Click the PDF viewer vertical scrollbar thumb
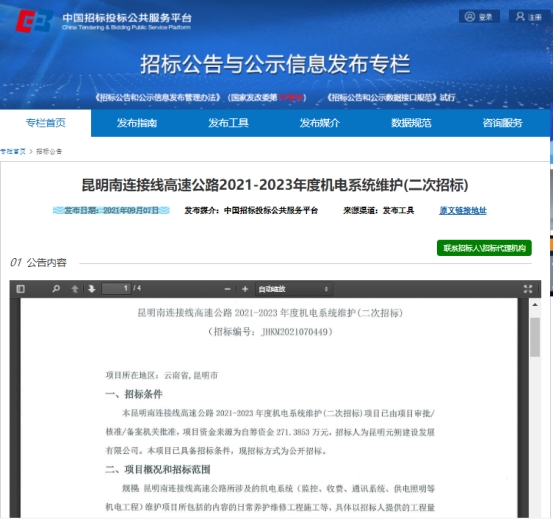This screenshot has height=520, width=554. (x=535, y=337)
